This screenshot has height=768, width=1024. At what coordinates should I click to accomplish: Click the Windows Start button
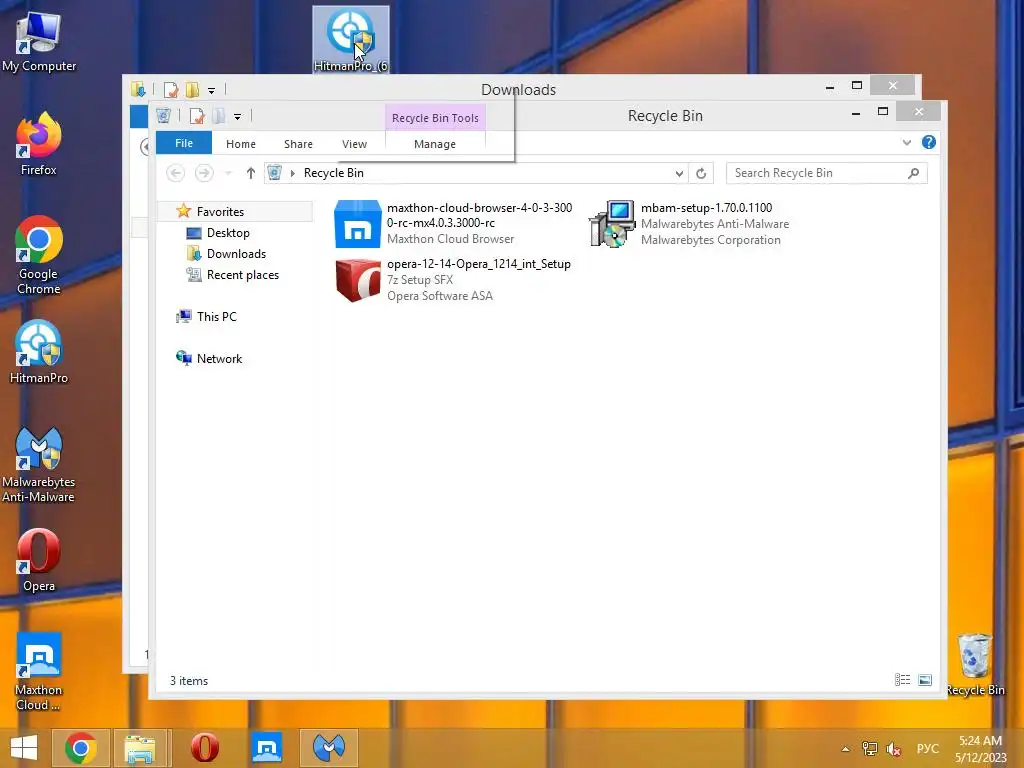click(x=24, y=748)
